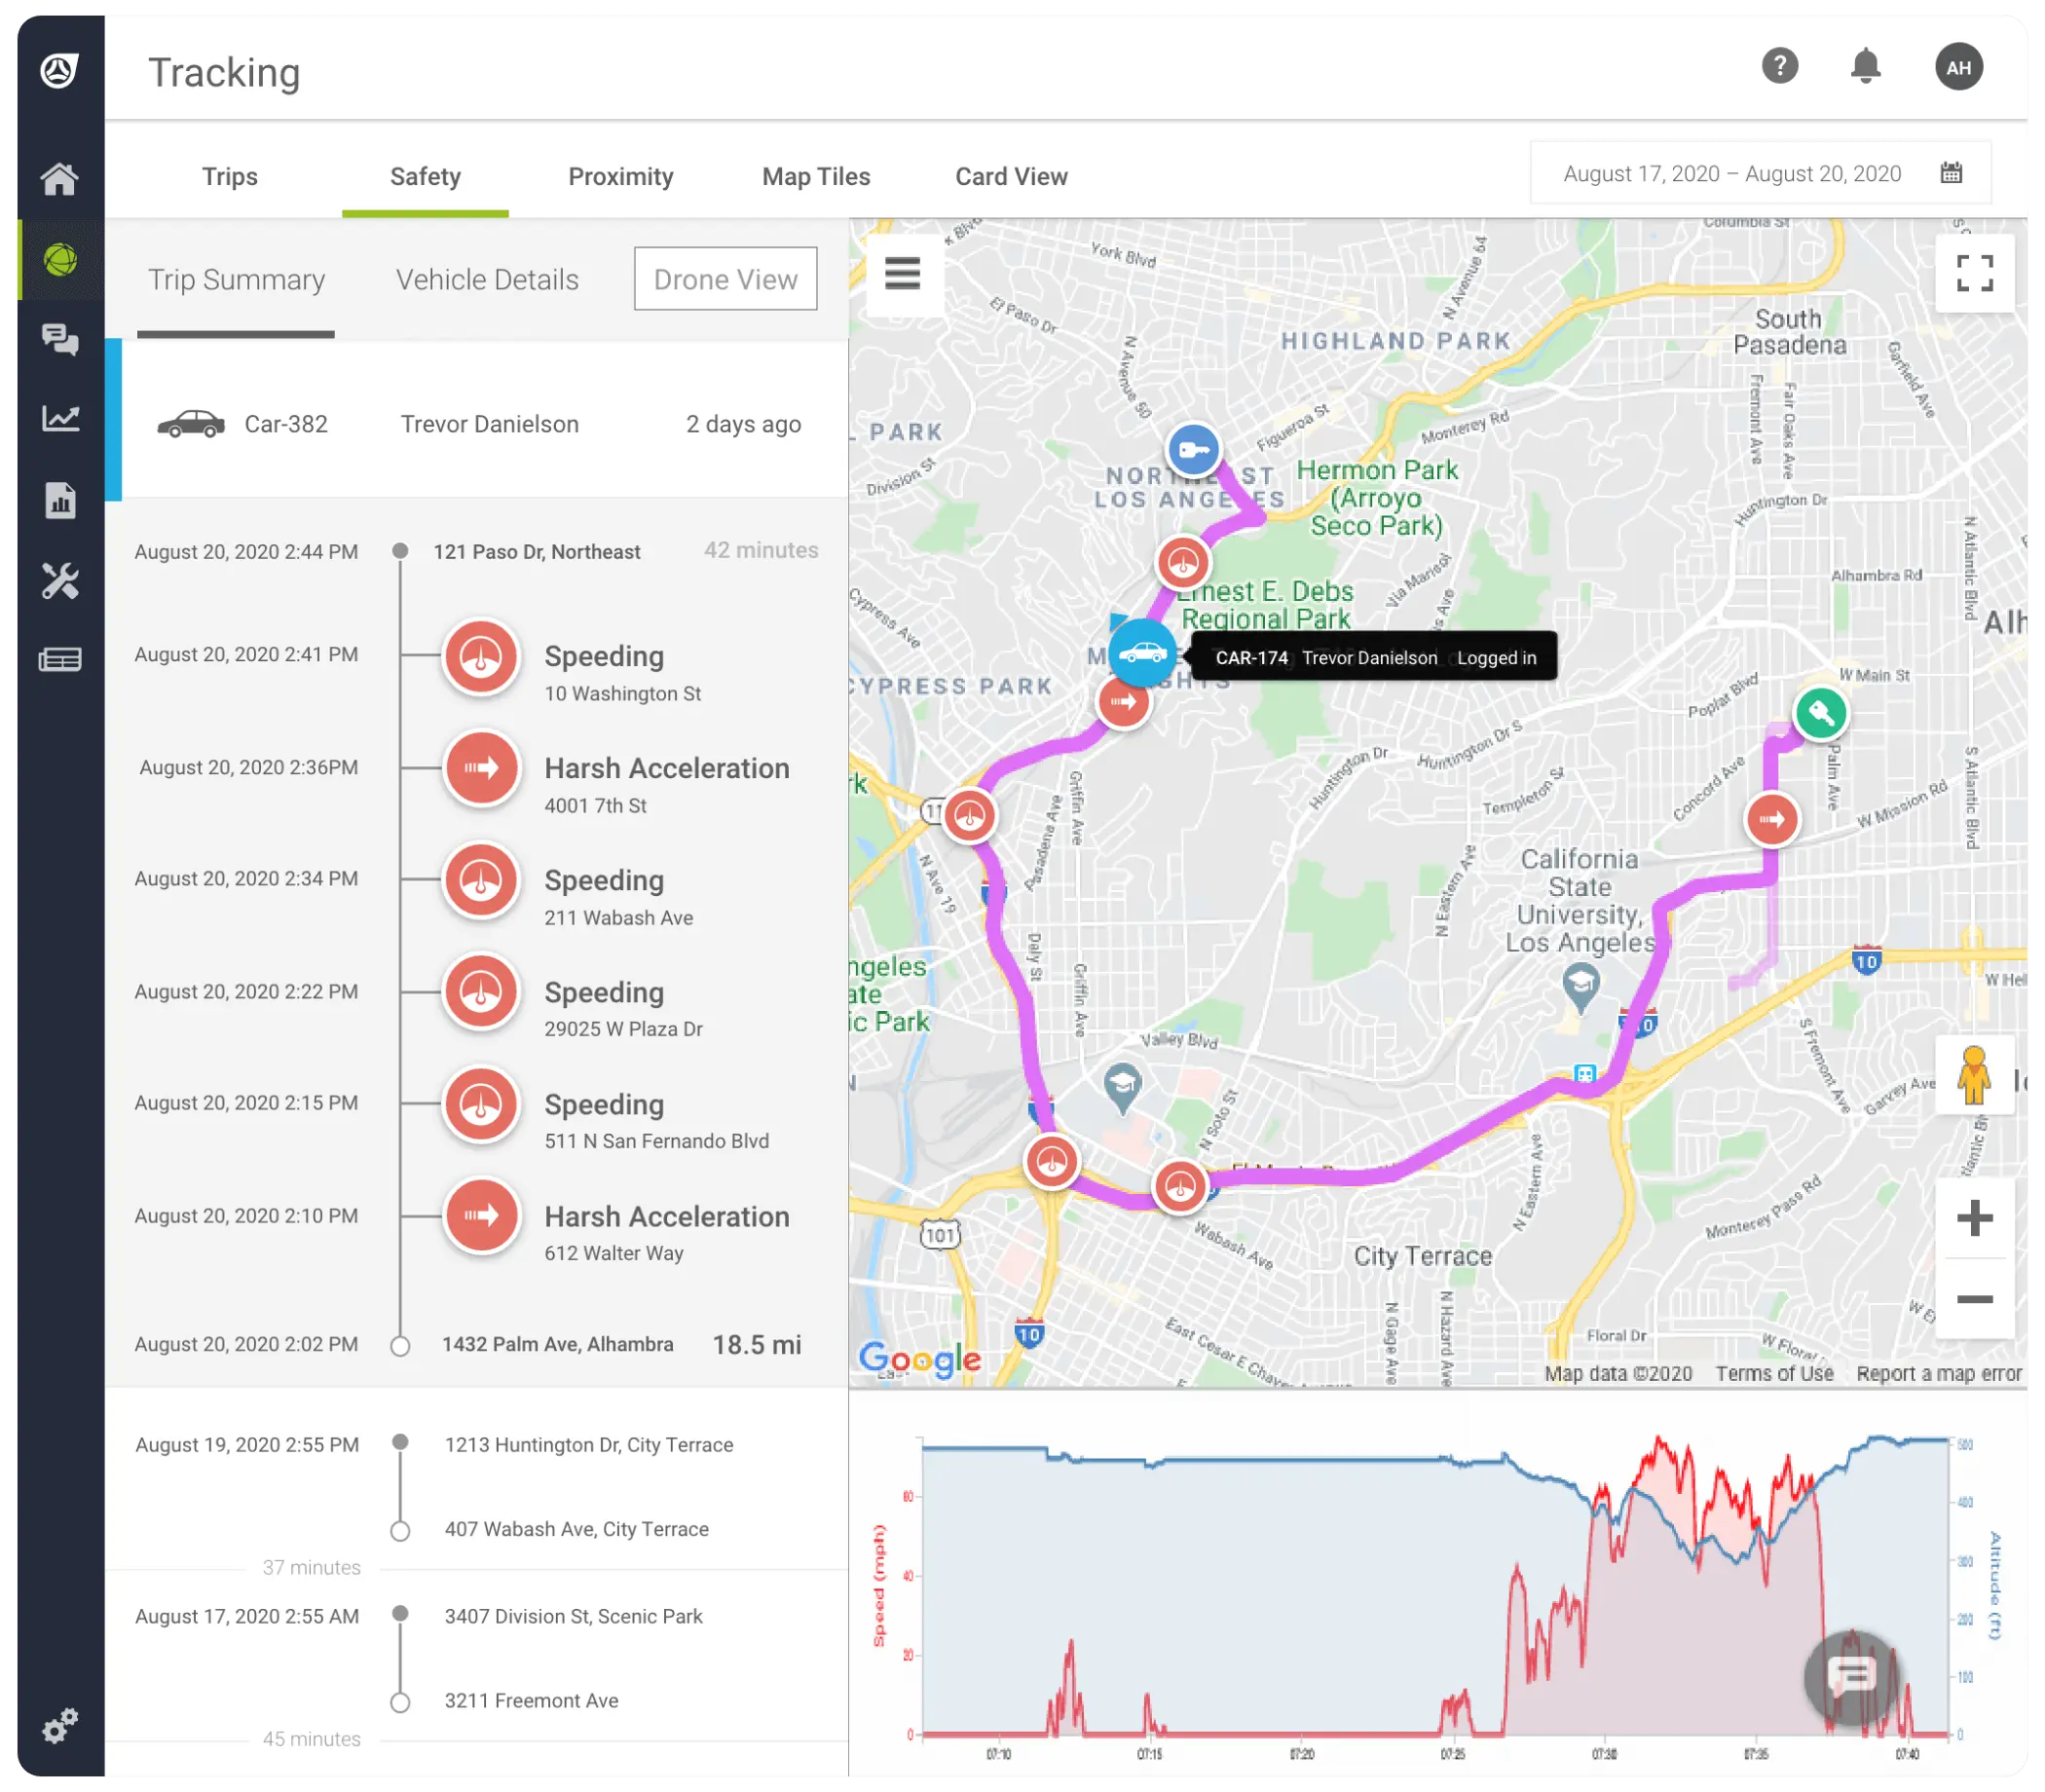2045x1792 pixels.
Task: Click the trip start key marker near Hermon Park
Action: click(1196, 450)
